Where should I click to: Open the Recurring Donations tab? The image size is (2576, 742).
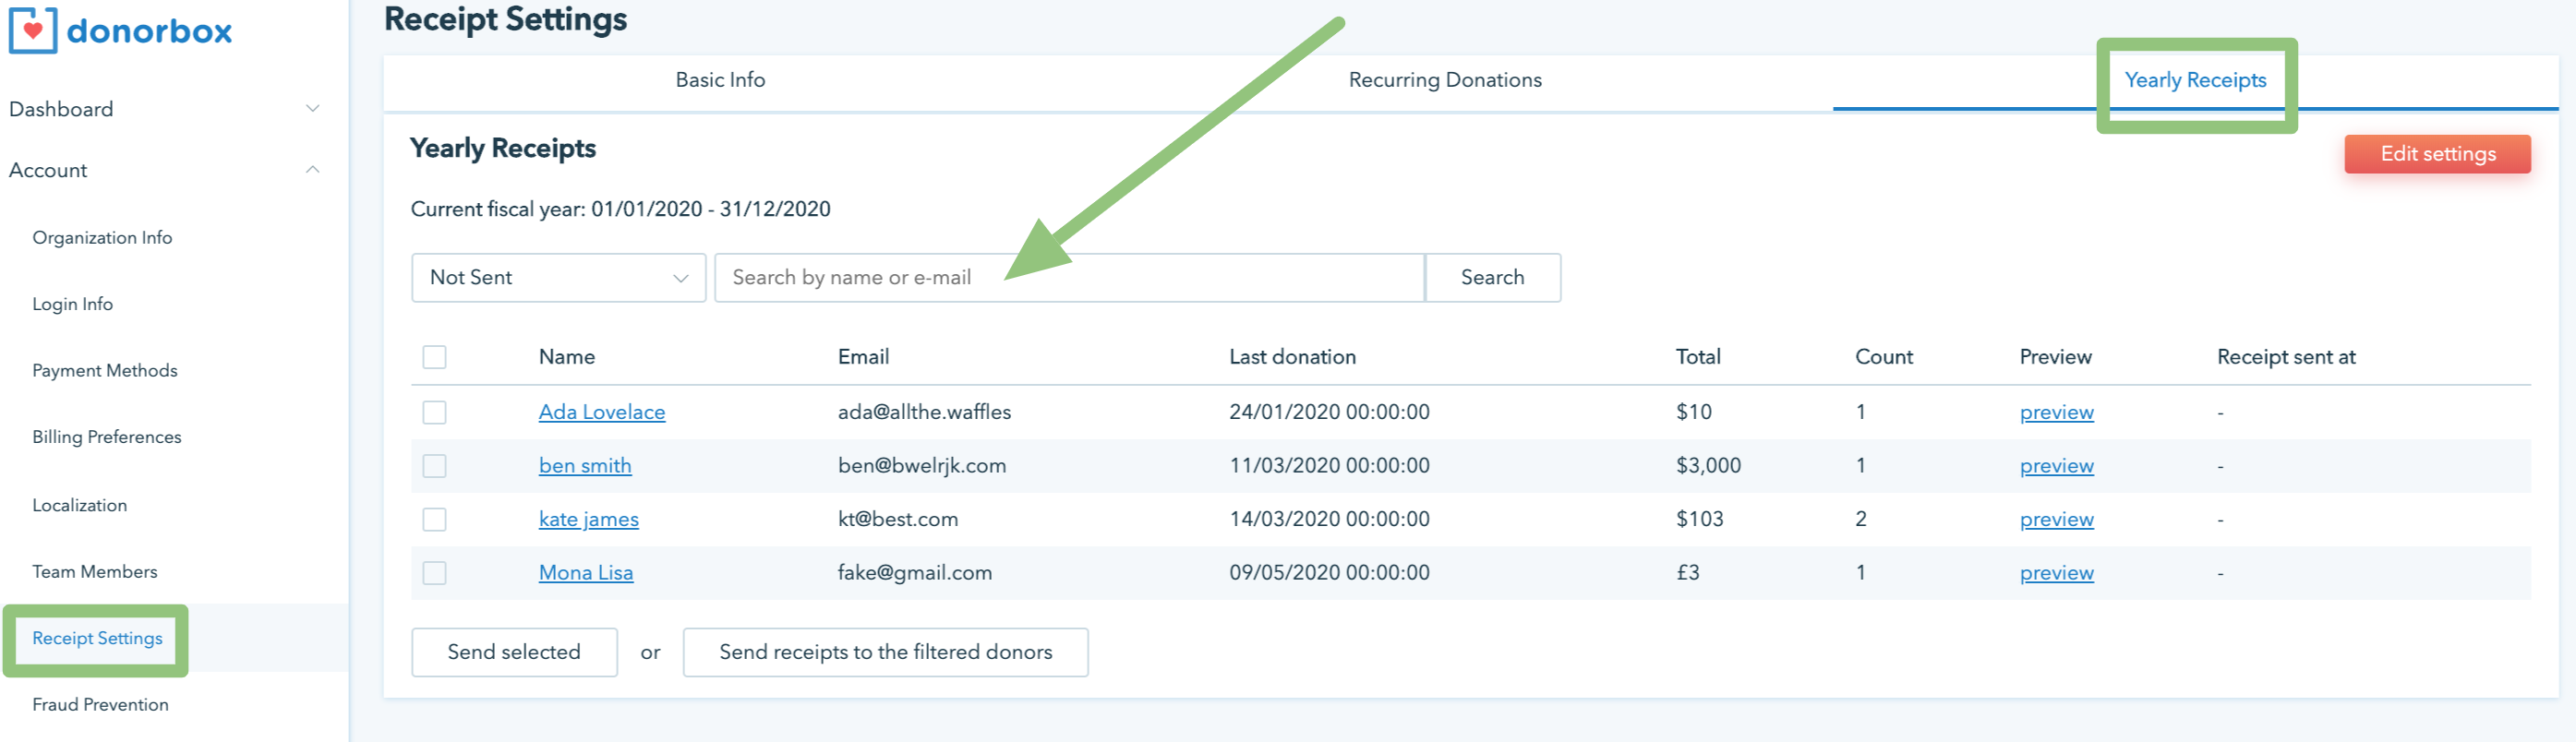1444,80
